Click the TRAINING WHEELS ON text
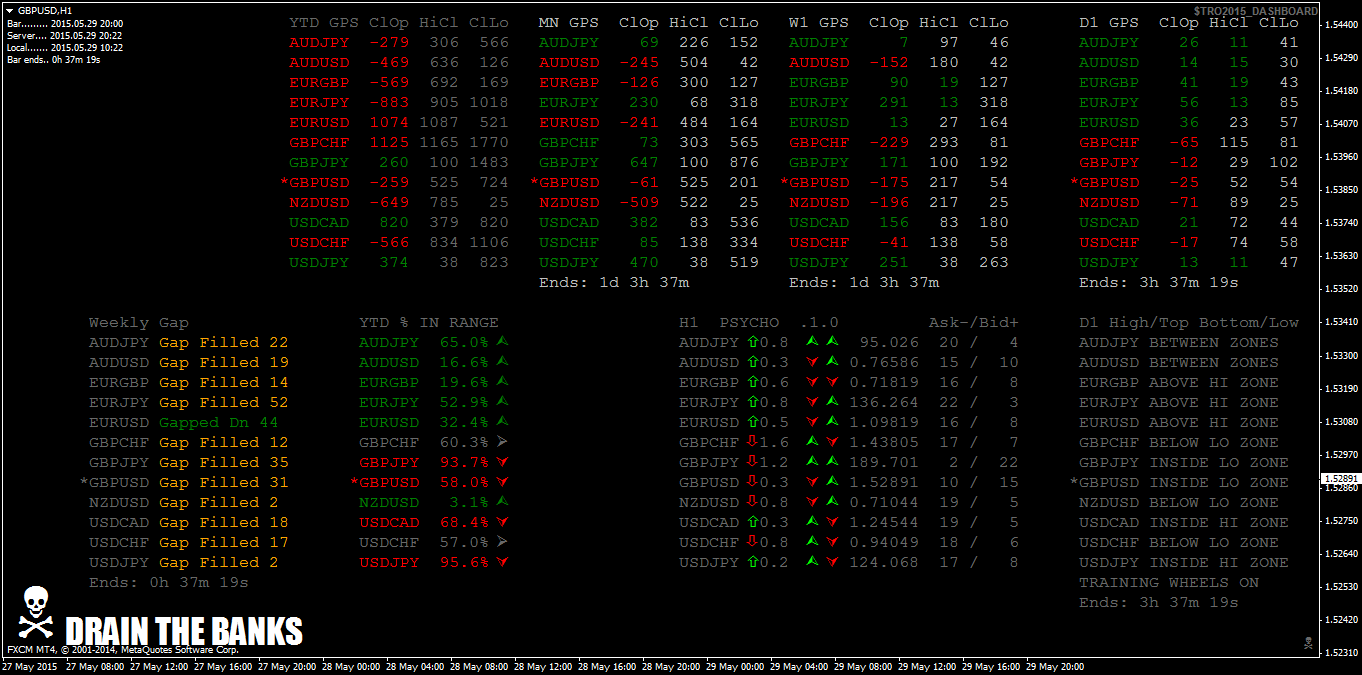This screenshot has width=1362, height=675. click(1169, 582)
